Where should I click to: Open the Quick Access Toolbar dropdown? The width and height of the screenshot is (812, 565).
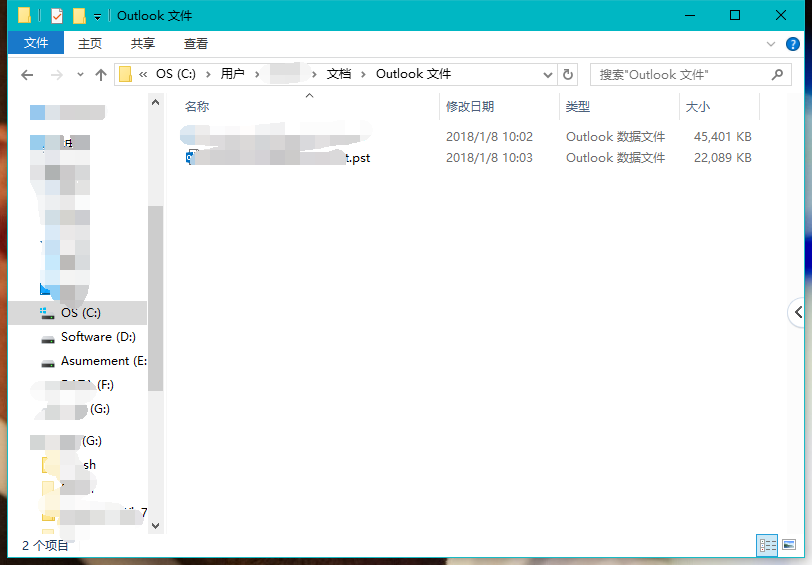tap(97, 16)
